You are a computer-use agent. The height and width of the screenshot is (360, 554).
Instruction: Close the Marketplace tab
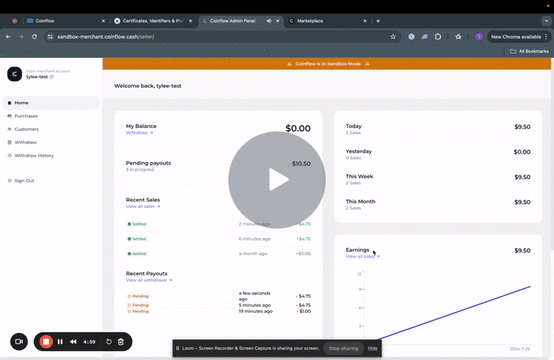pos(365,21)
